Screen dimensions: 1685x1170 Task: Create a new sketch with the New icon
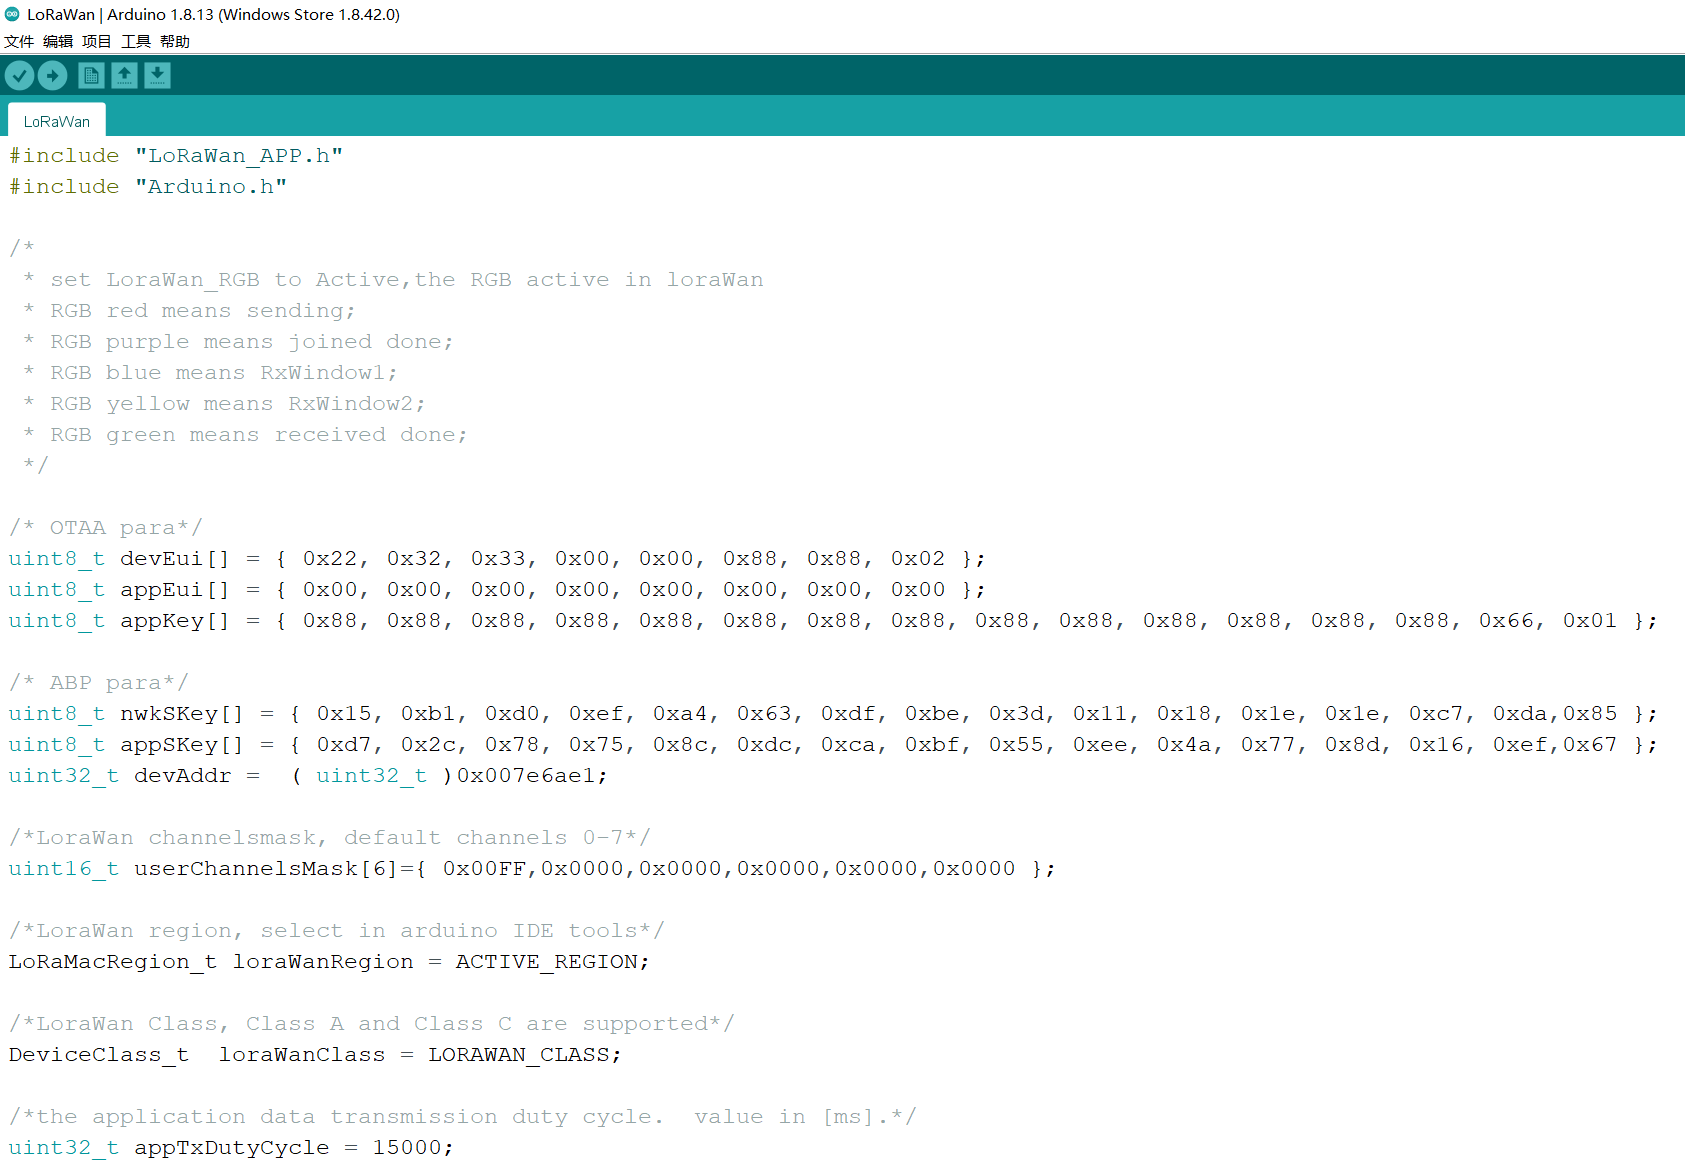point(91,75)
